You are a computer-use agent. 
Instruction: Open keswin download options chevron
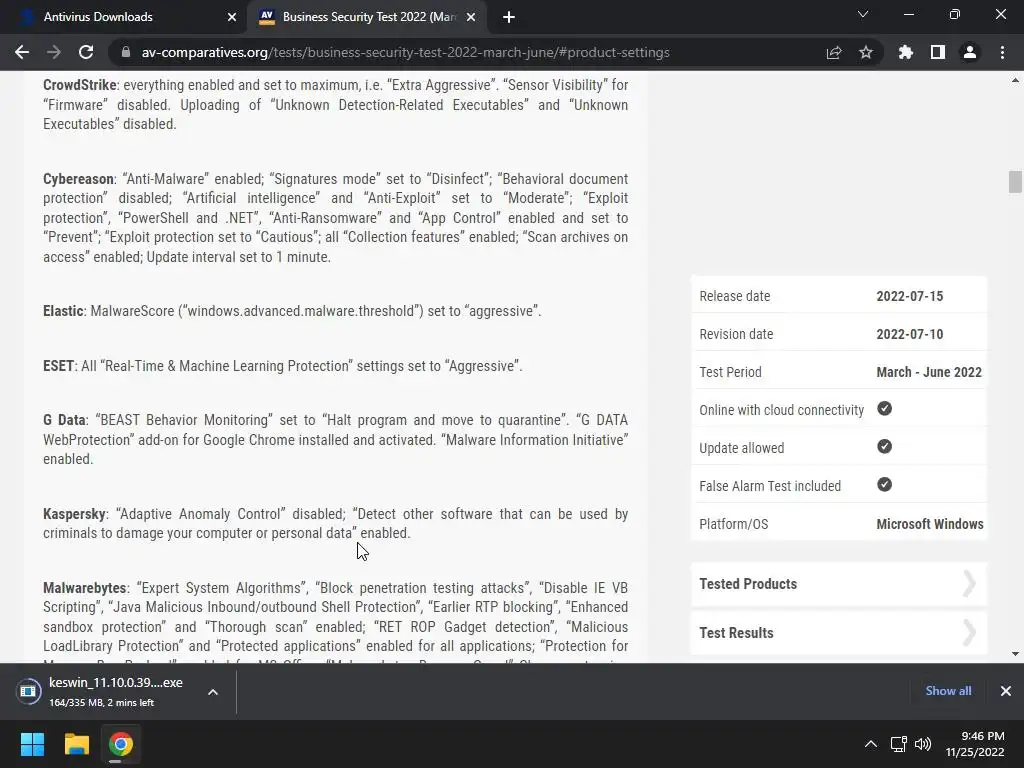pos(213,692)
